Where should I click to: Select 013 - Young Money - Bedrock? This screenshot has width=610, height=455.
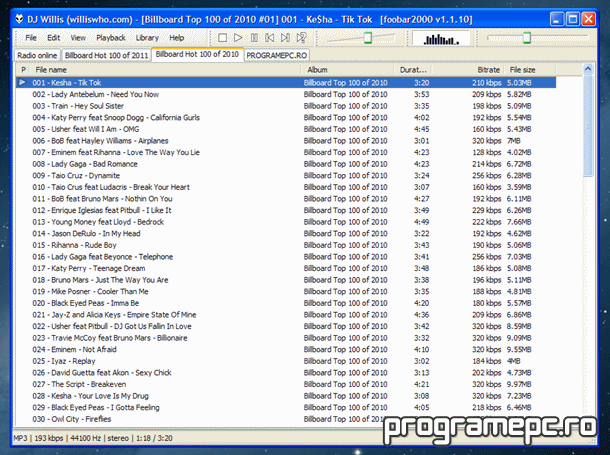286,222
